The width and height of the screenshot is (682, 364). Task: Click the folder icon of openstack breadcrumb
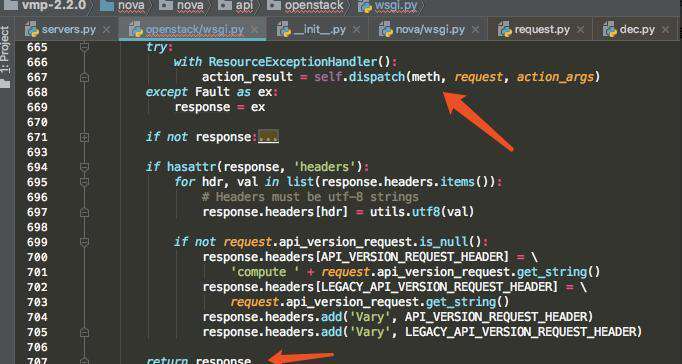[x=274, y=6]
